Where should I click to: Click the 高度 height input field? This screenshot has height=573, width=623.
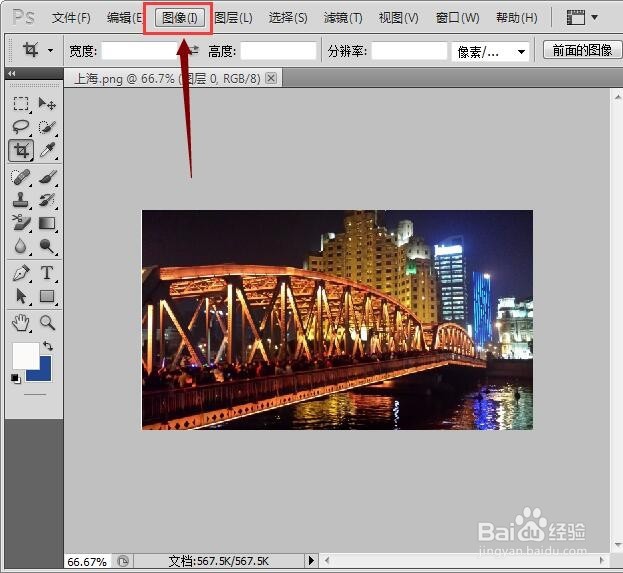tap(279, 51)
